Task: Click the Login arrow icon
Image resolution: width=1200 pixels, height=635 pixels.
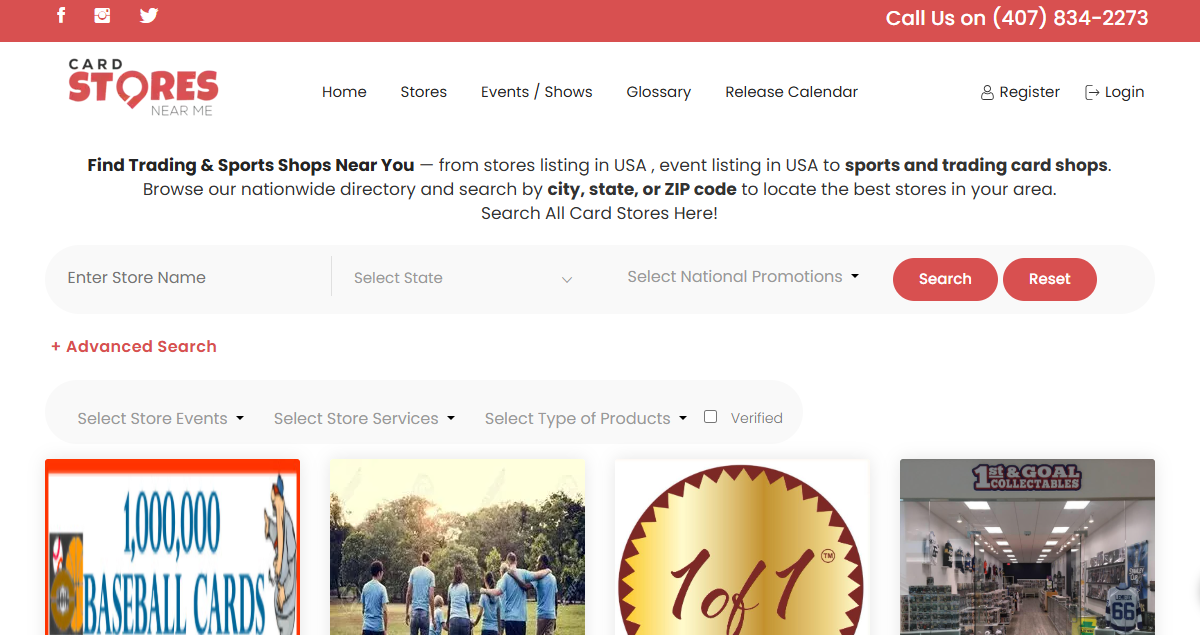Action: click(x=1089, y=91)
